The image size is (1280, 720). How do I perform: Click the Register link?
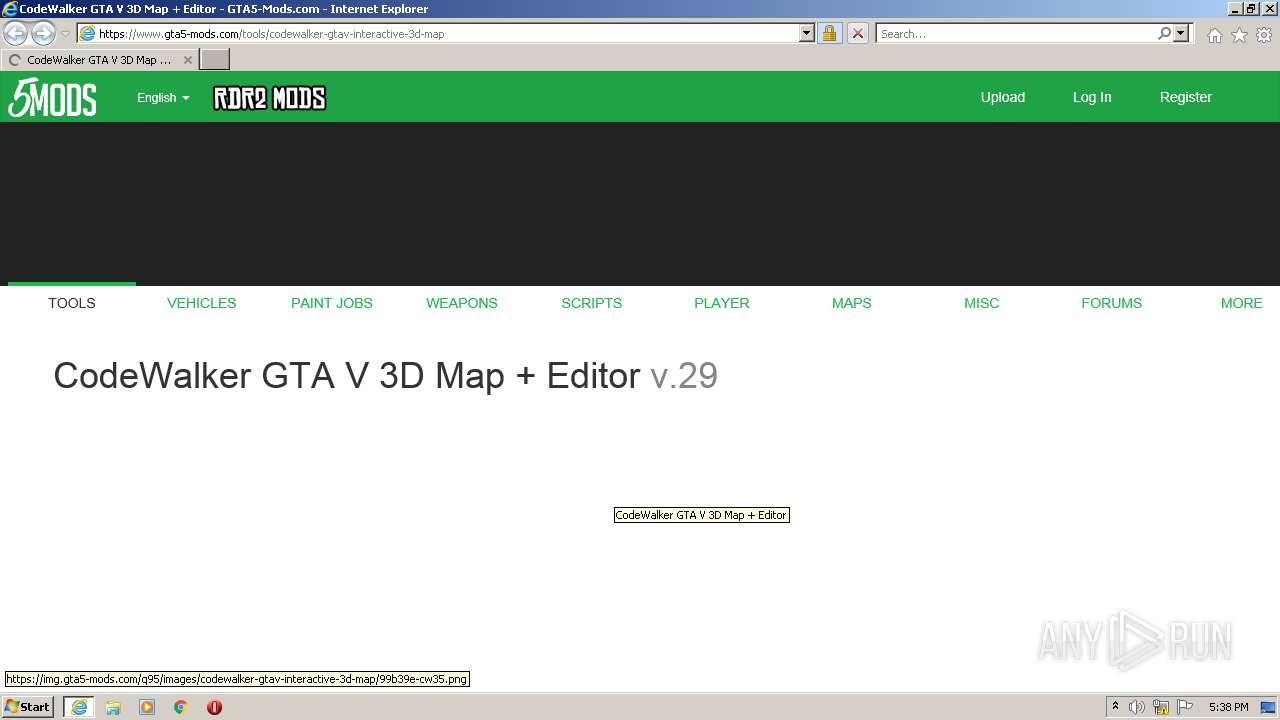1186,97
